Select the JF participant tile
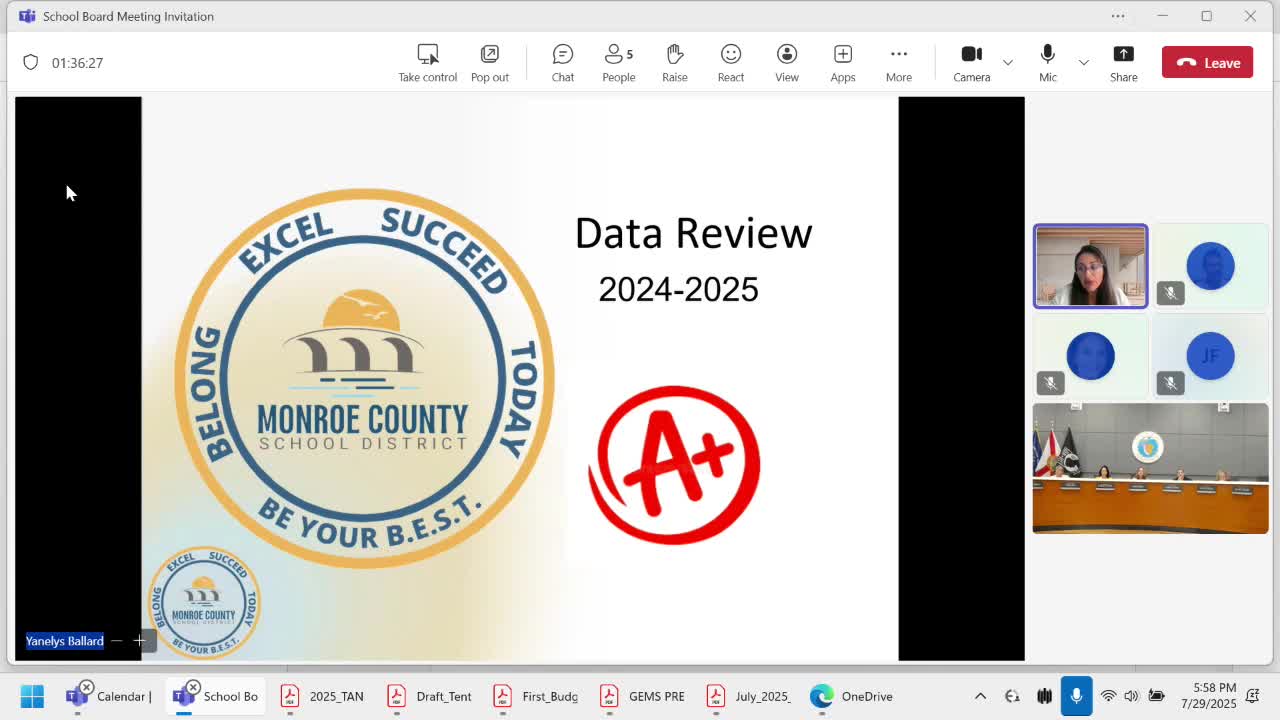The height and width of the screenshot is (720, 1280). point(1210,356)
